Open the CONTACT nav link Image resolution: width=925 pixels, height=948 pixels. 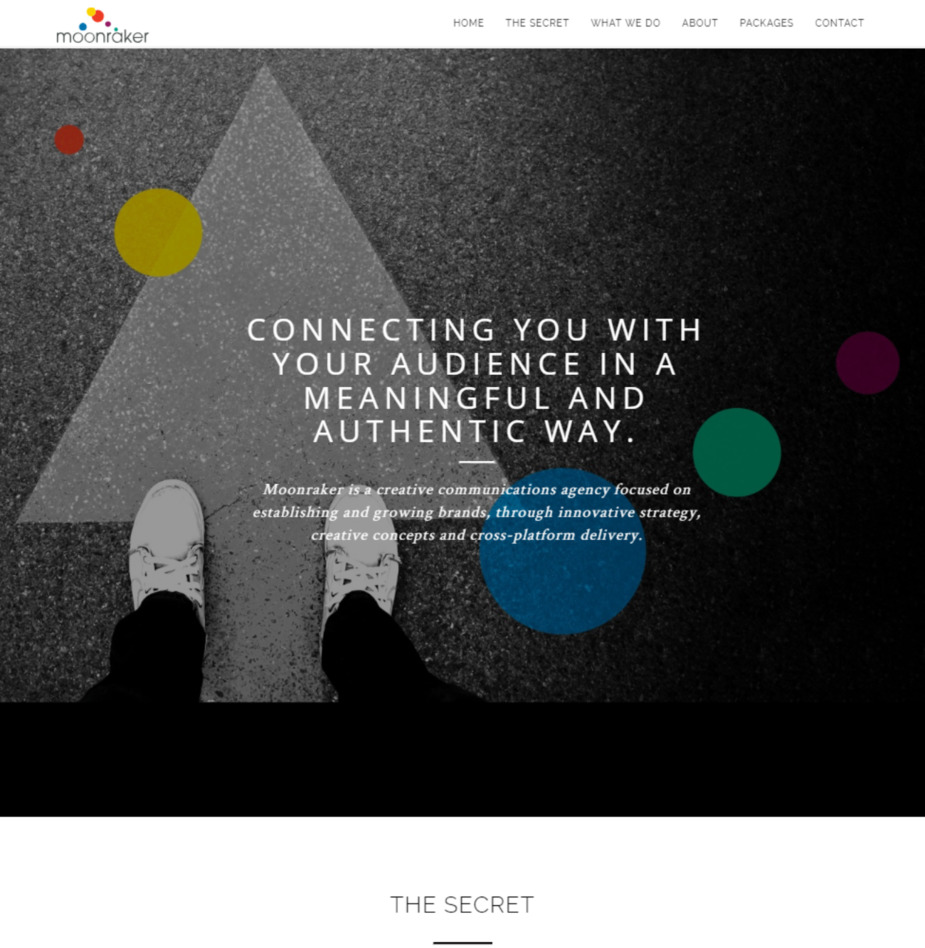tap(839, 23)
